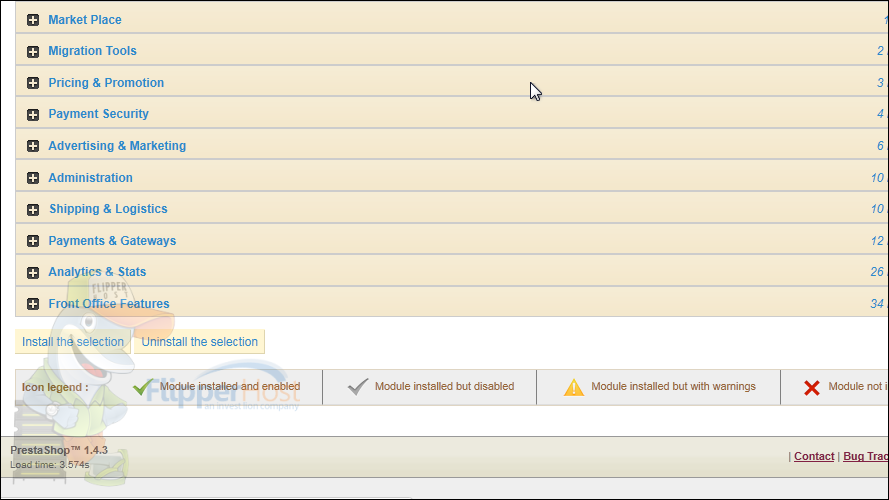Expand the Market Place plus icon

pyautogui.click(x=33, y=20)
